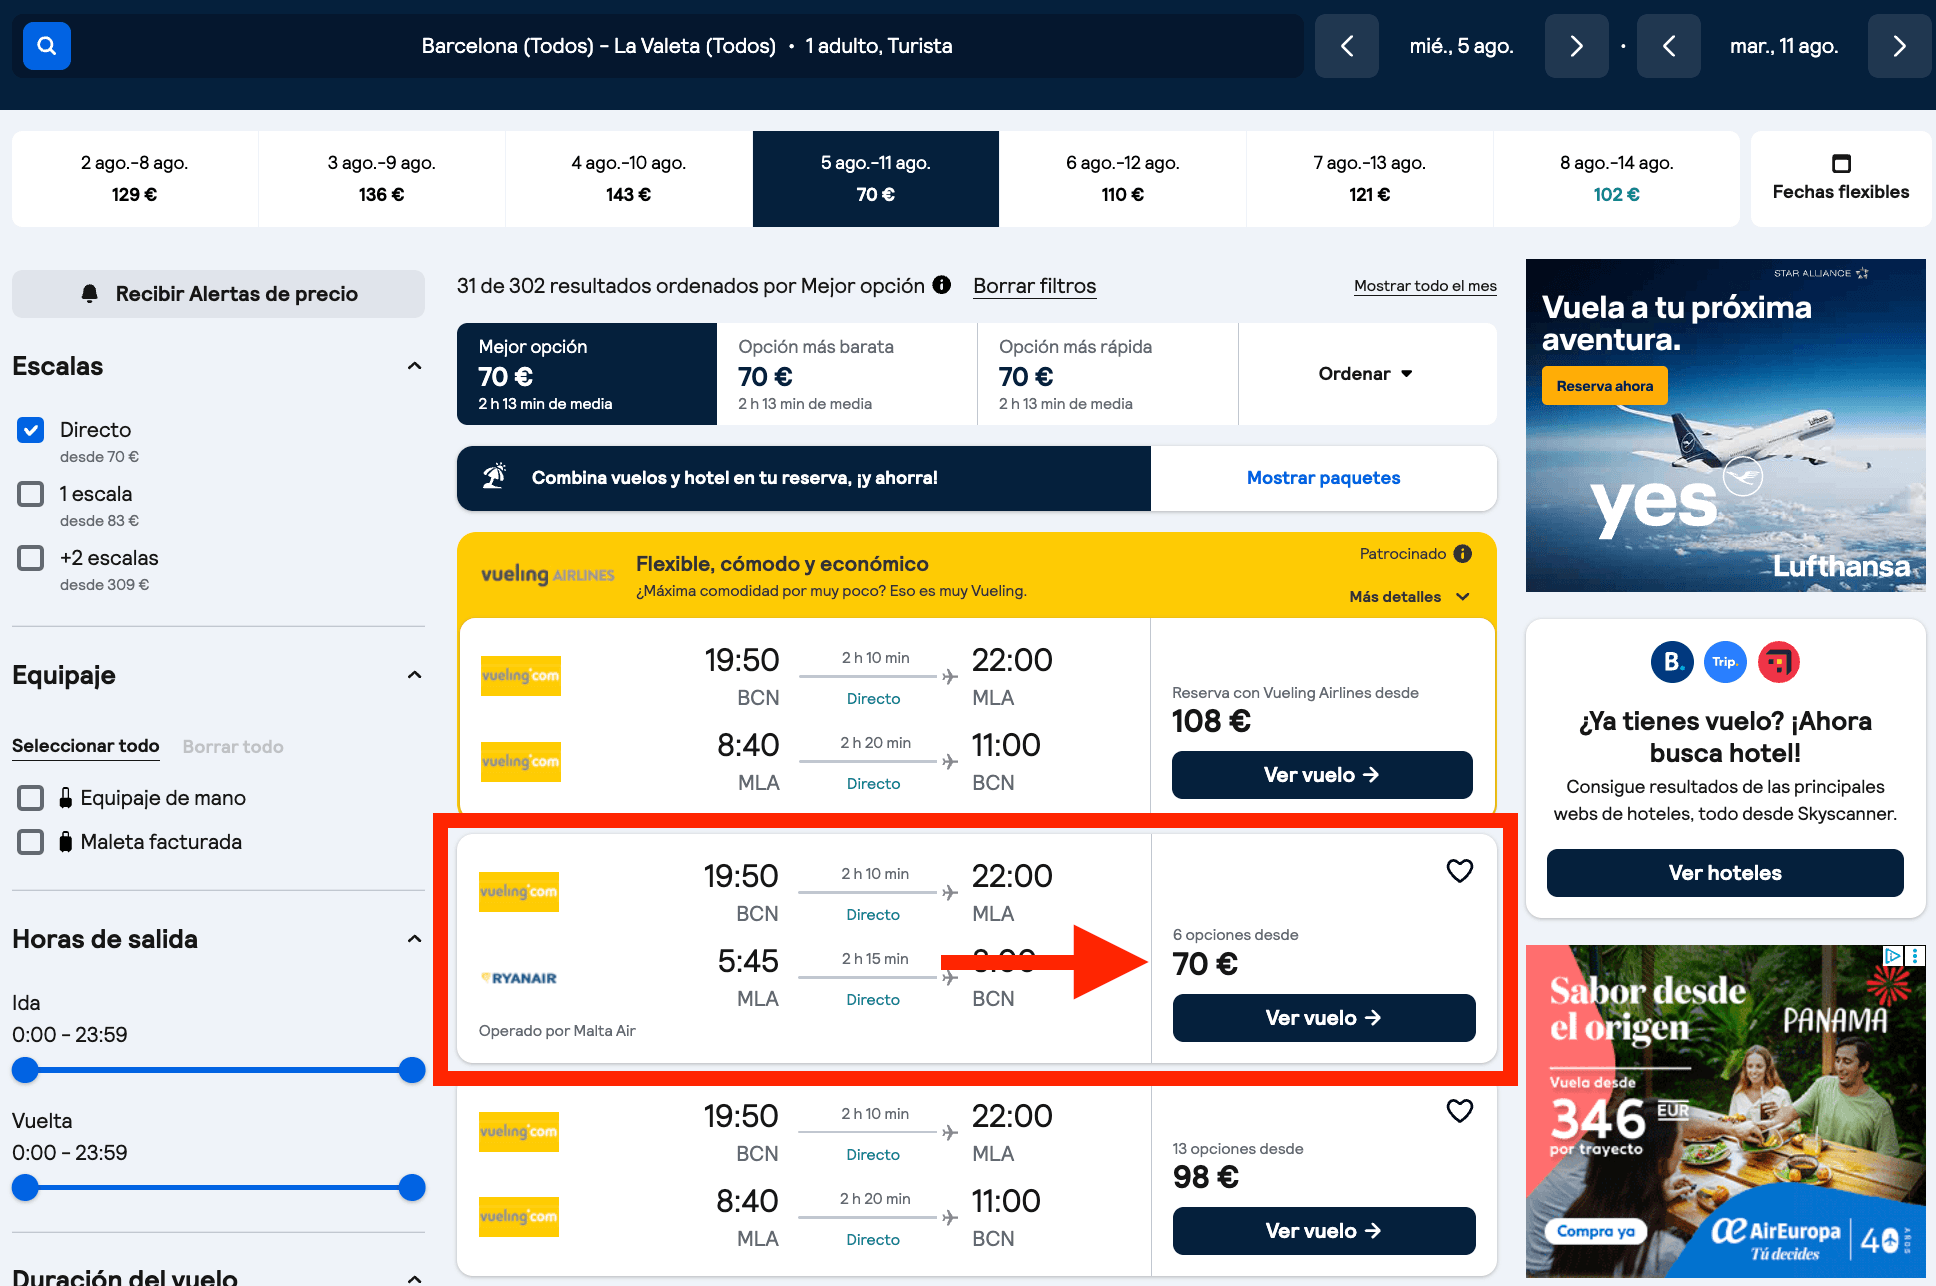Check Equipaje de mano filter
This screenshot has width=1936, height=1286.
coord(31,798)
